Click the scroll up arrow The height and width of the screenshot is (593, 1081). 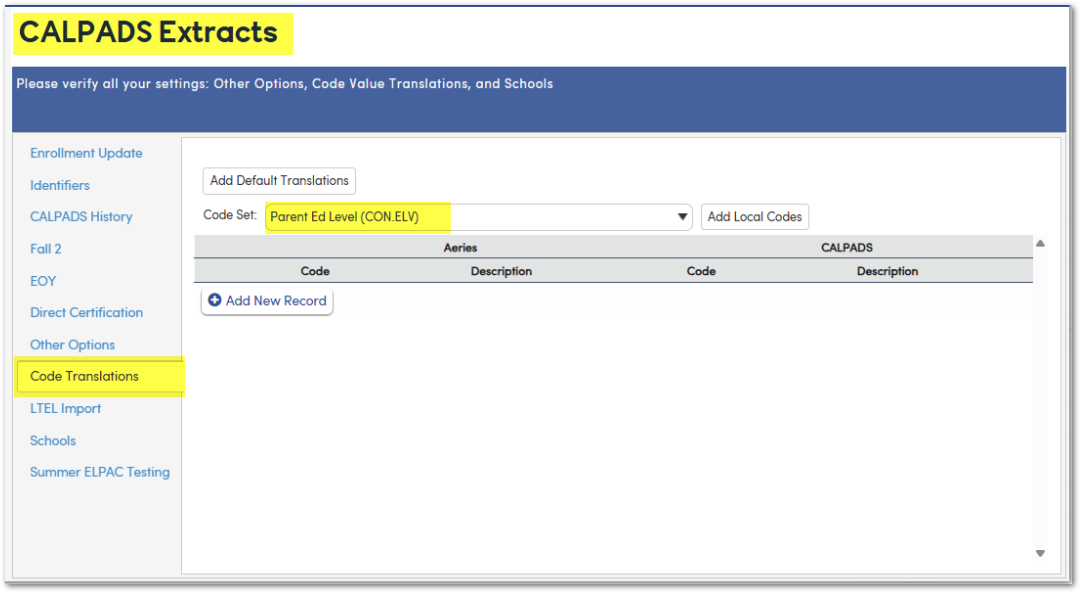click(1040, 243)
